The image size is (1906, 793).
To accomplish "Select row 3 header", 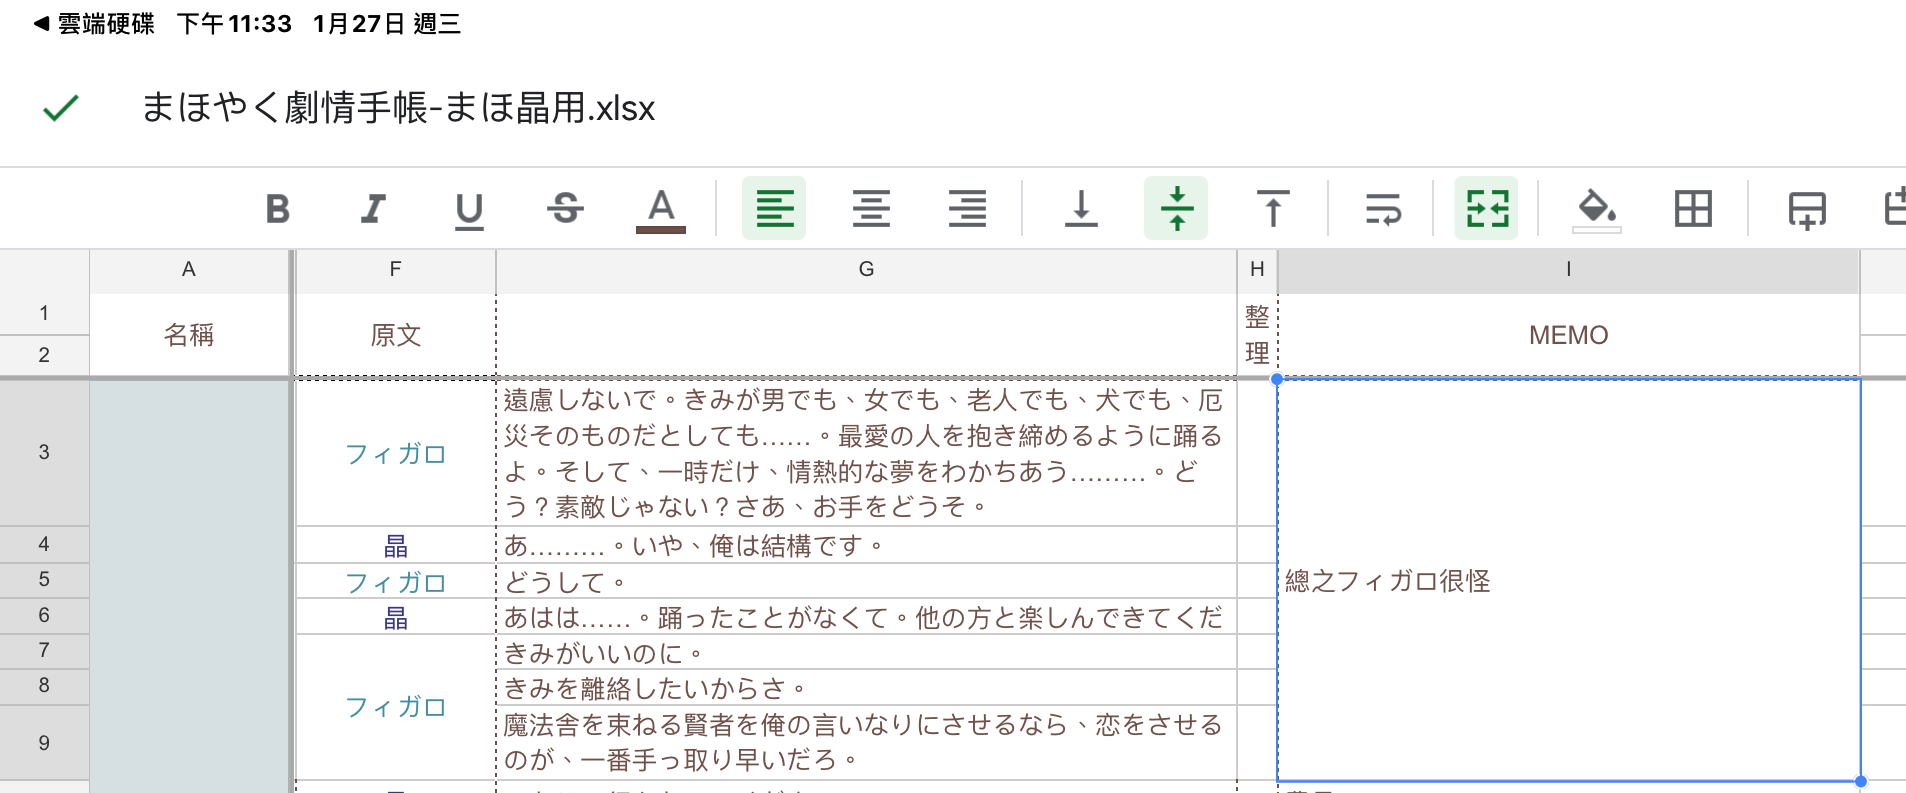I will coord(44,452).
